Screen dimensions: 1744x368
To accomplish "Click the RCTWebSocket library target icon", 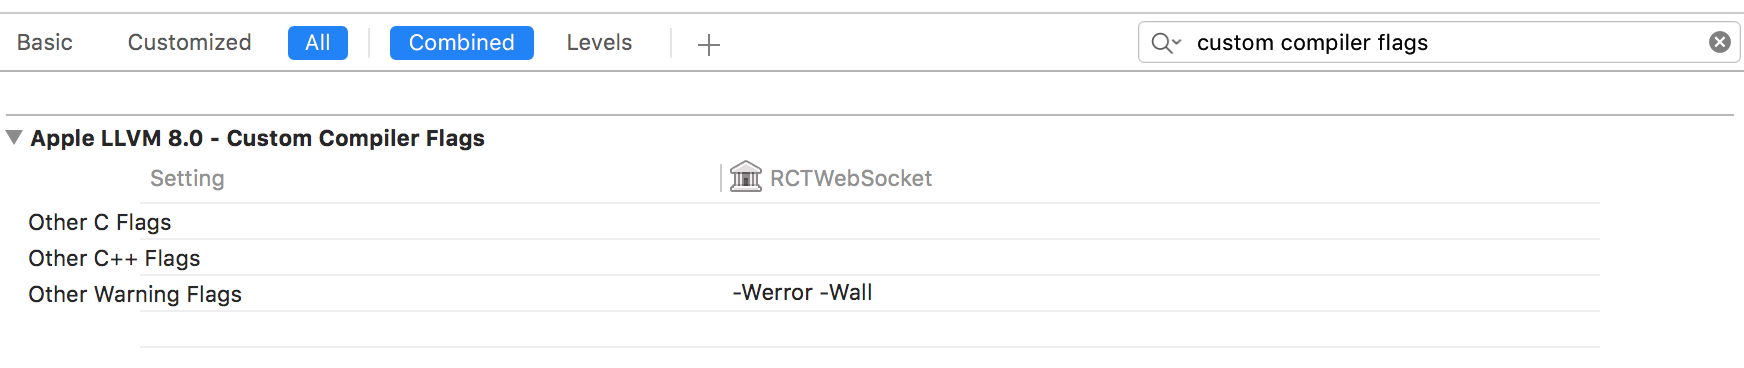I will click(x=745, y=176).
